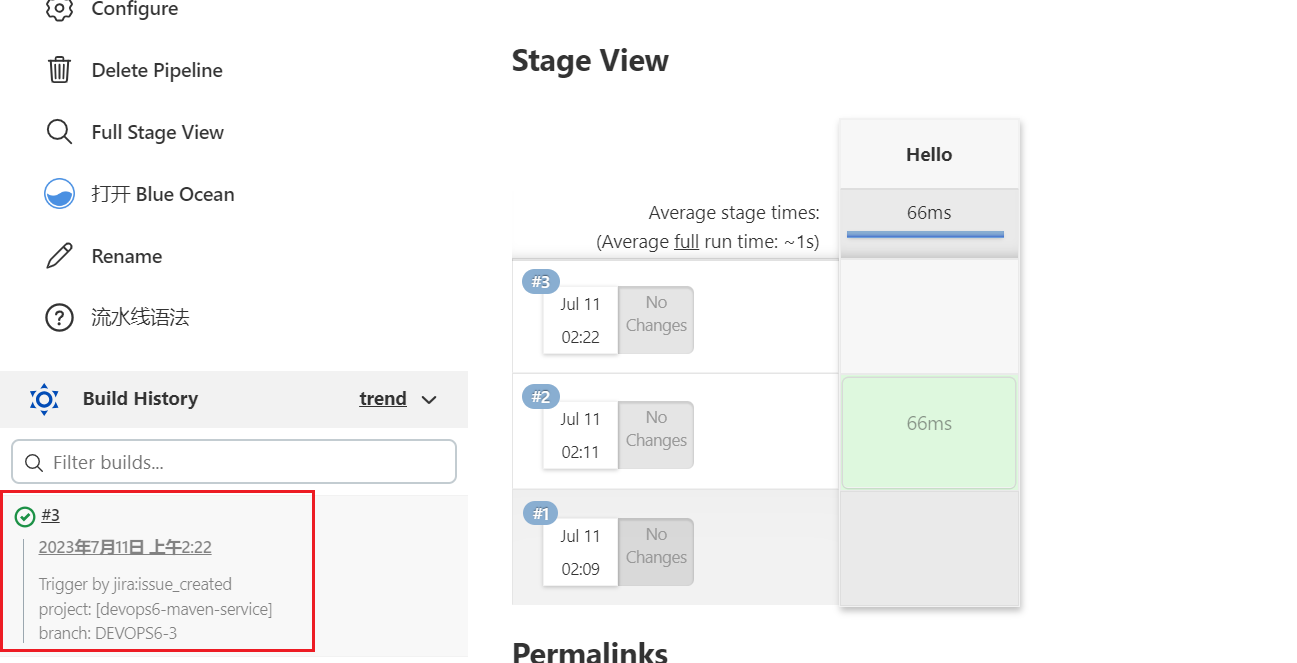Click the pipeline syntax question mark icon
The image size is (1297, 663).
59,318
